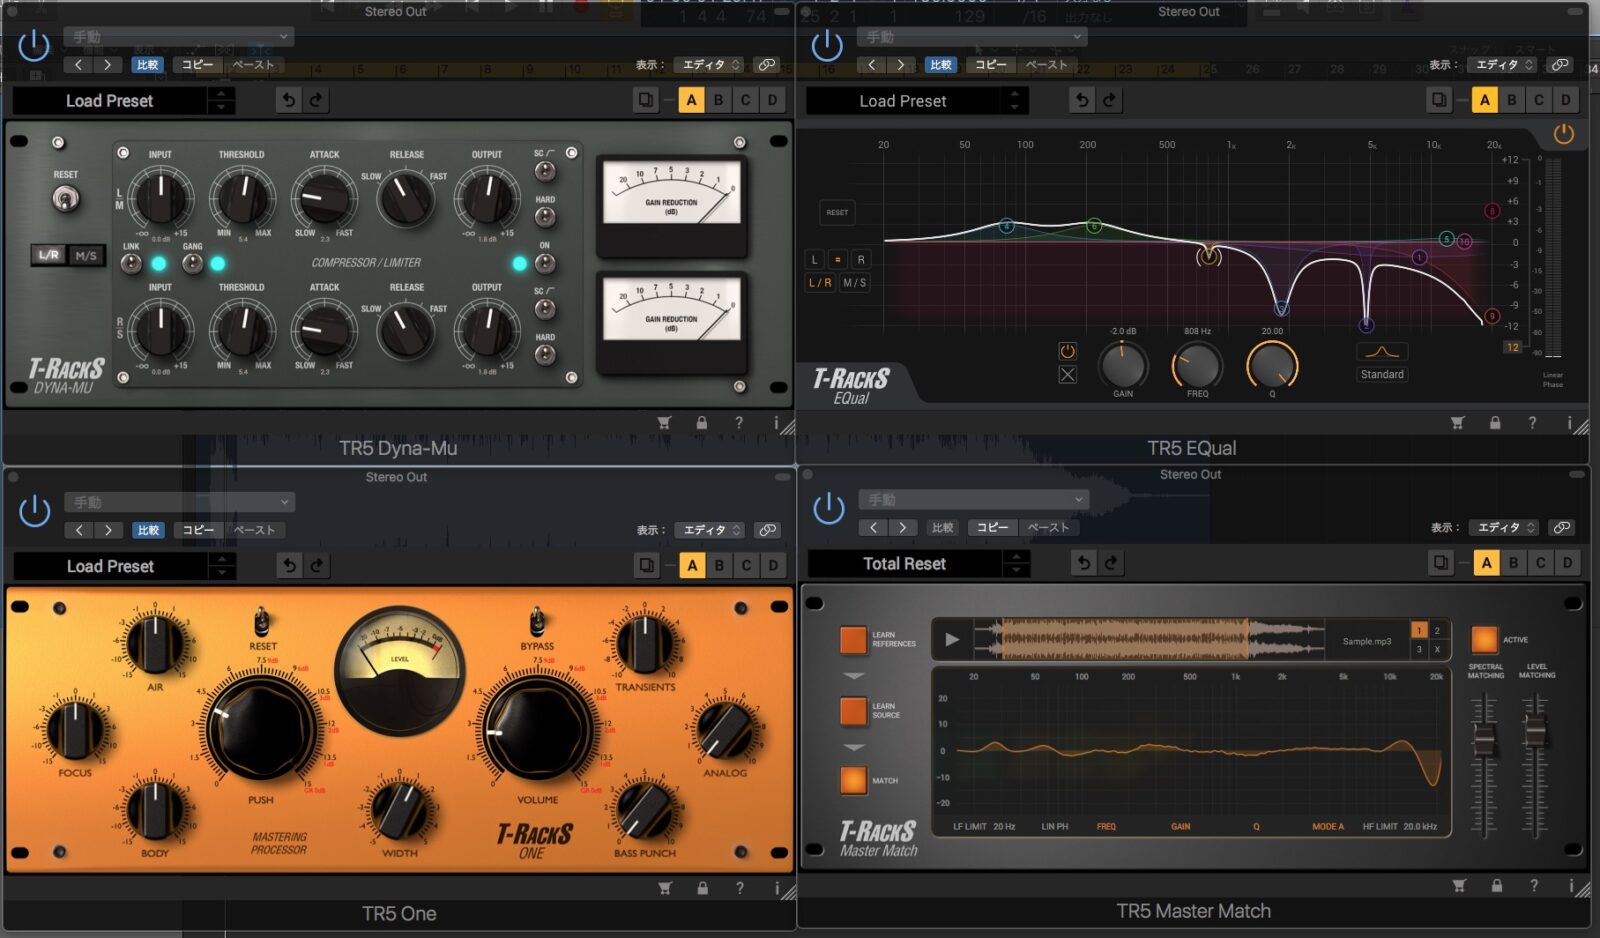Click undo arrow in EQual window

pyautogui.click(x=1081, y=100)
